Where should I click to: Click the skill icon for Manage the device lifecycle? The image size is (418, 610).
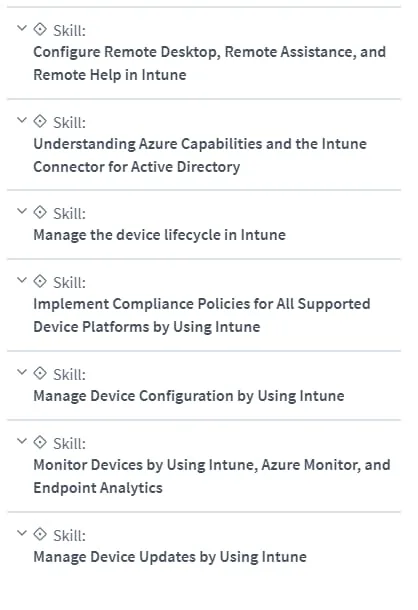pyautogui.click(x=40, y=212)
